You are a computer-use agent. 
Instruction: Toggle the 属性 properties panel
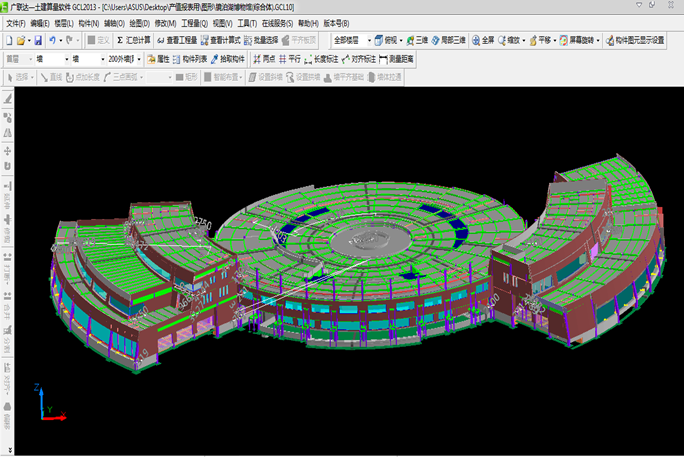coord(159,59)
